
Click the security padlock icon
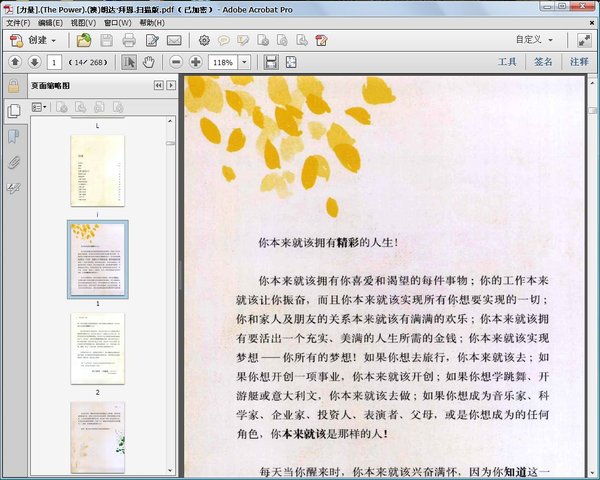(x=14, y=86)
